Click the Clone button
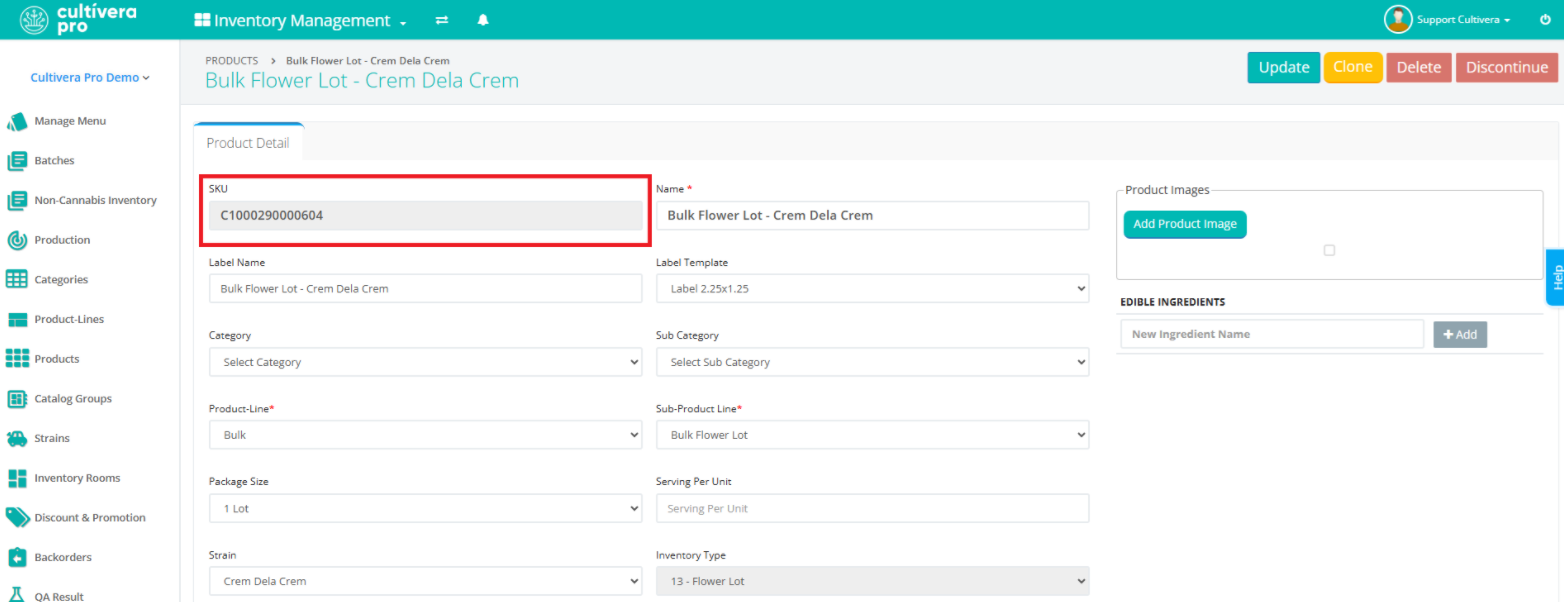This screenshot has width=1564, height=602. [x=1353, y=67]
